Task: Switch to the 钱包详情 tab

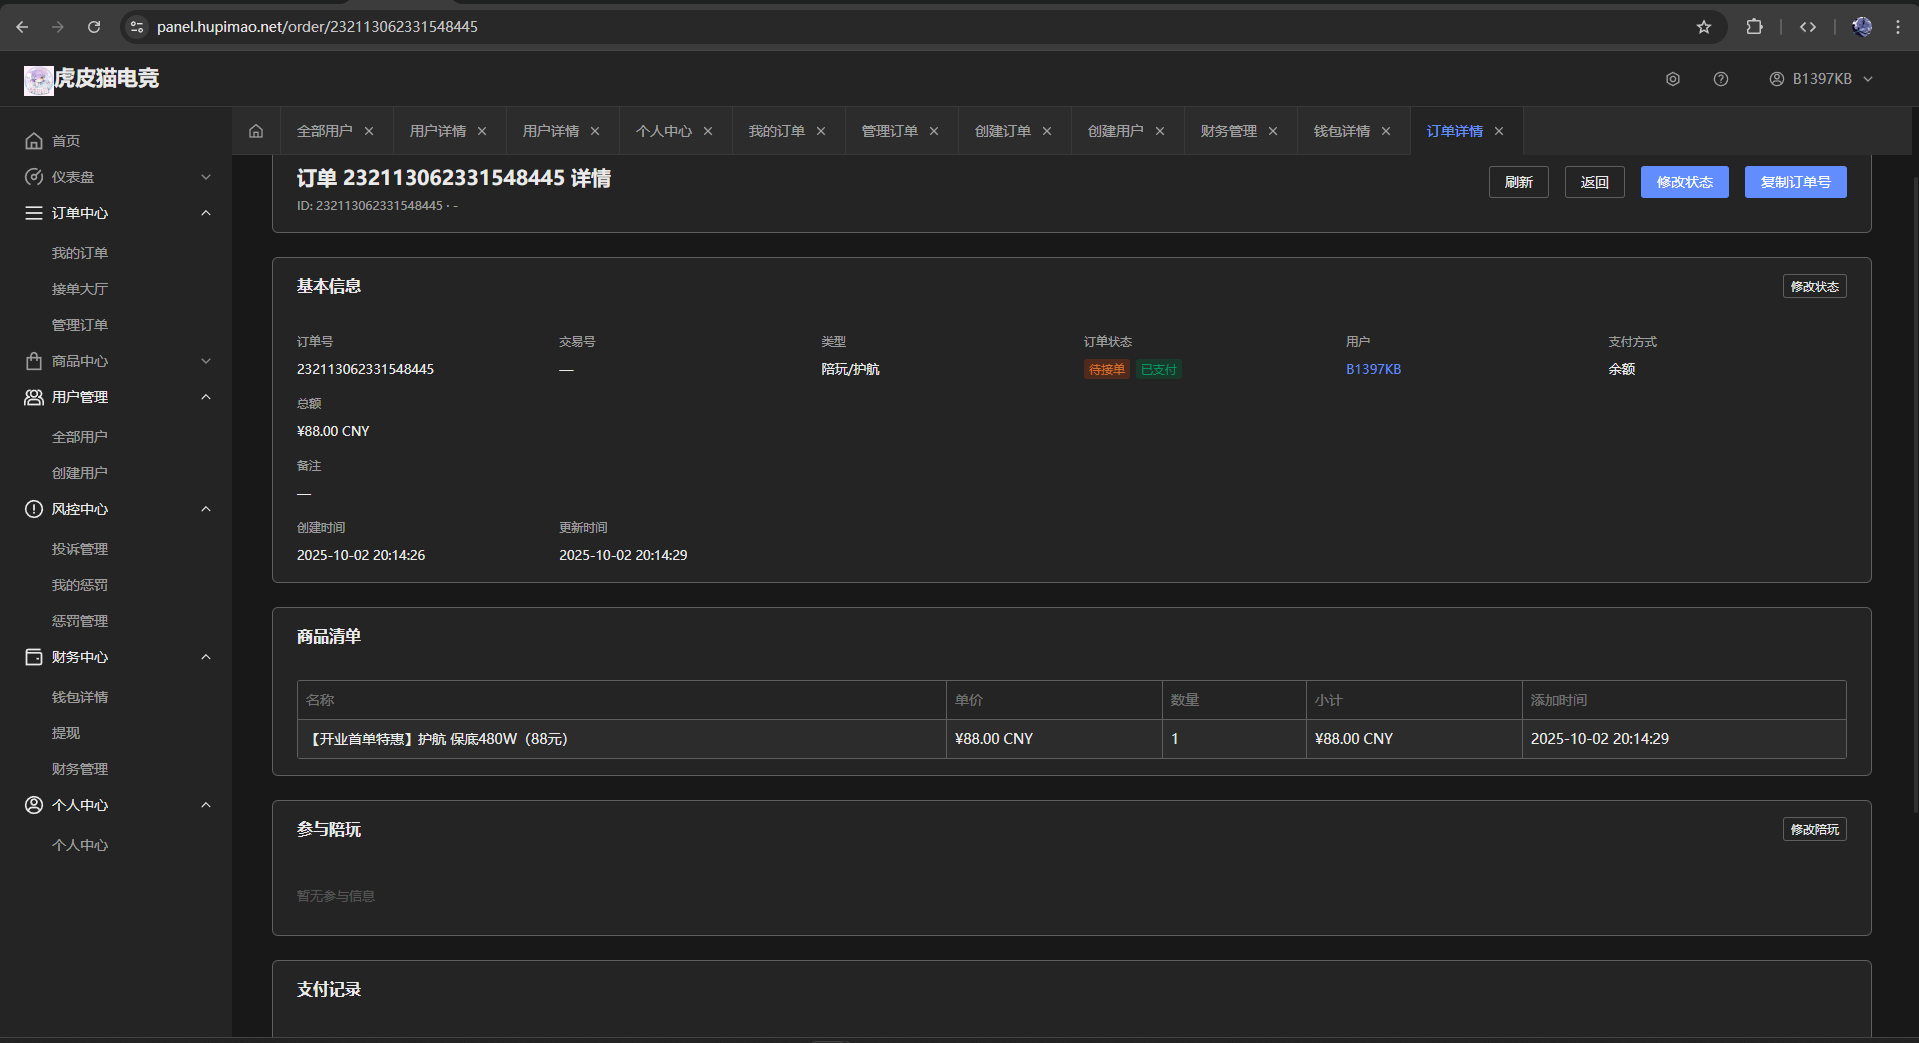Action: (x=1341, y=131)
